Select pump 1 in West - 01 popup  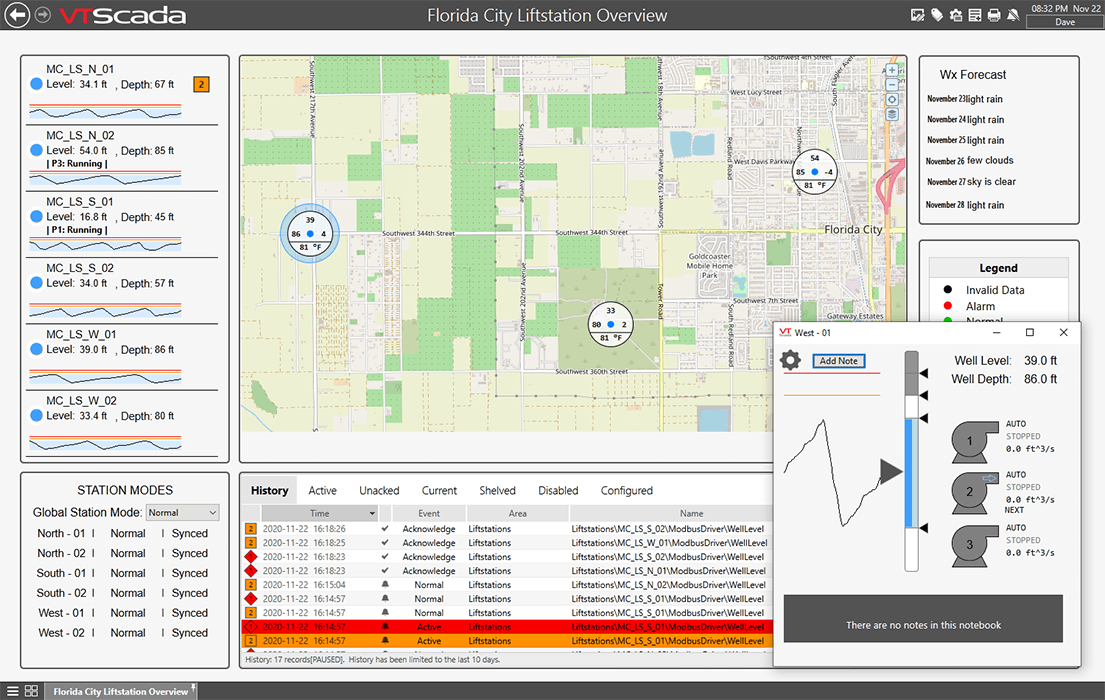click(x=974, y=441)
